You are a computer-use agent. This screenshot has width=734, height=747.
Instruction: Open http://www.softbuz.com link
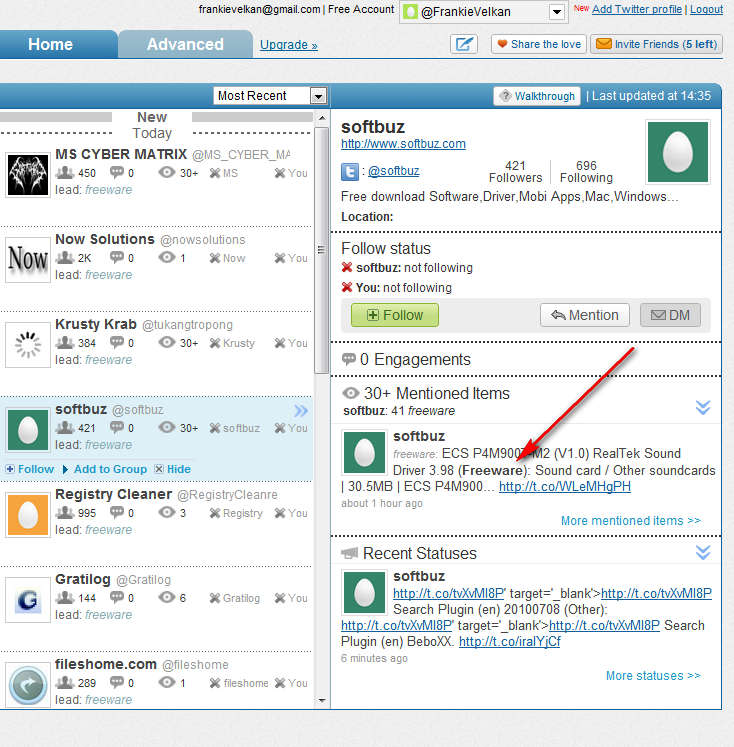click(x=403, y=144)
